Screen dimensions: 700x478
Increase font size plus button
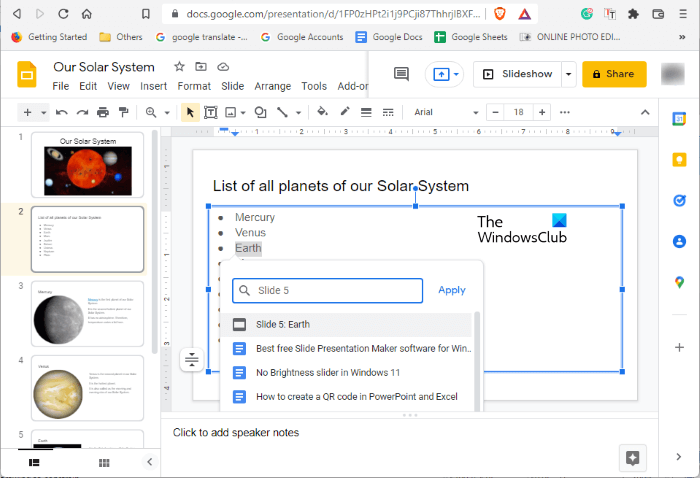point(542,112)
